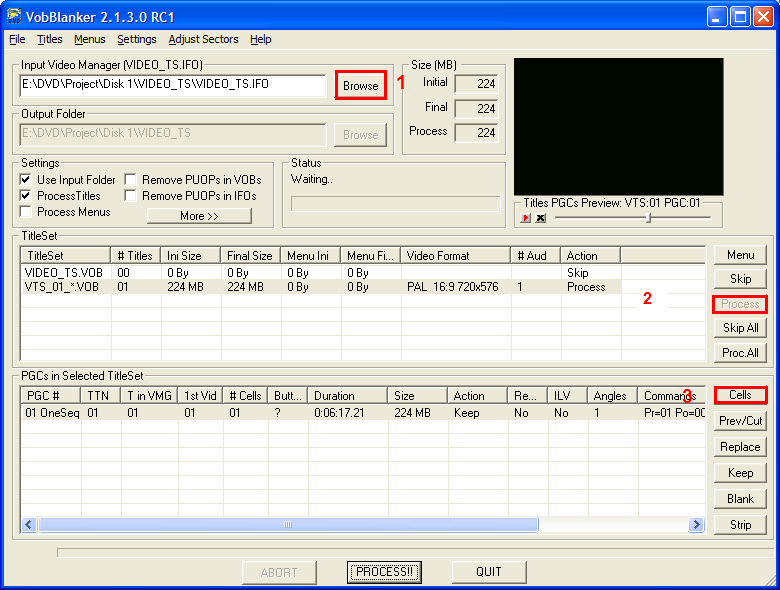780x590 pixels.
Task: Click the Proc.All button
Action: [x=740, y=353]
